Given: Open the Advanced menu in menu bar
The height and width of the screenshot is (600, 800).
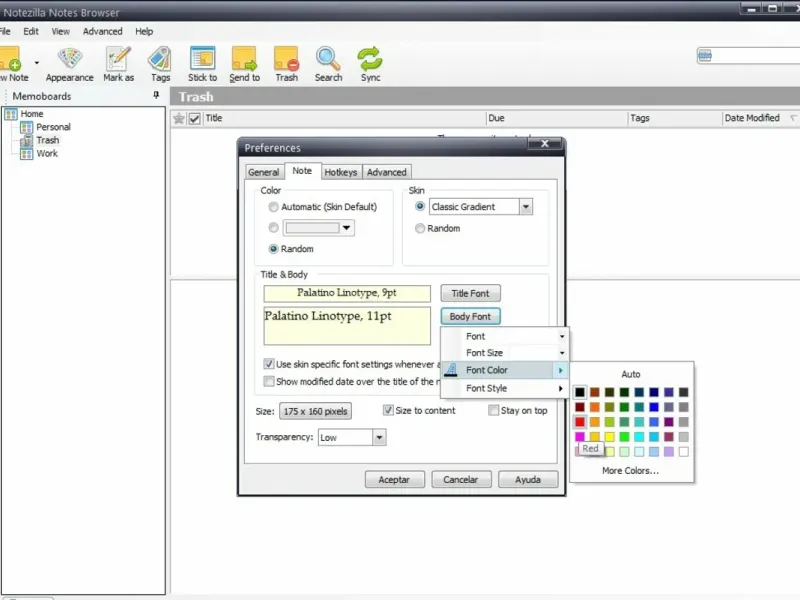Looking at the screenshot, I should (x=103, y=32).
